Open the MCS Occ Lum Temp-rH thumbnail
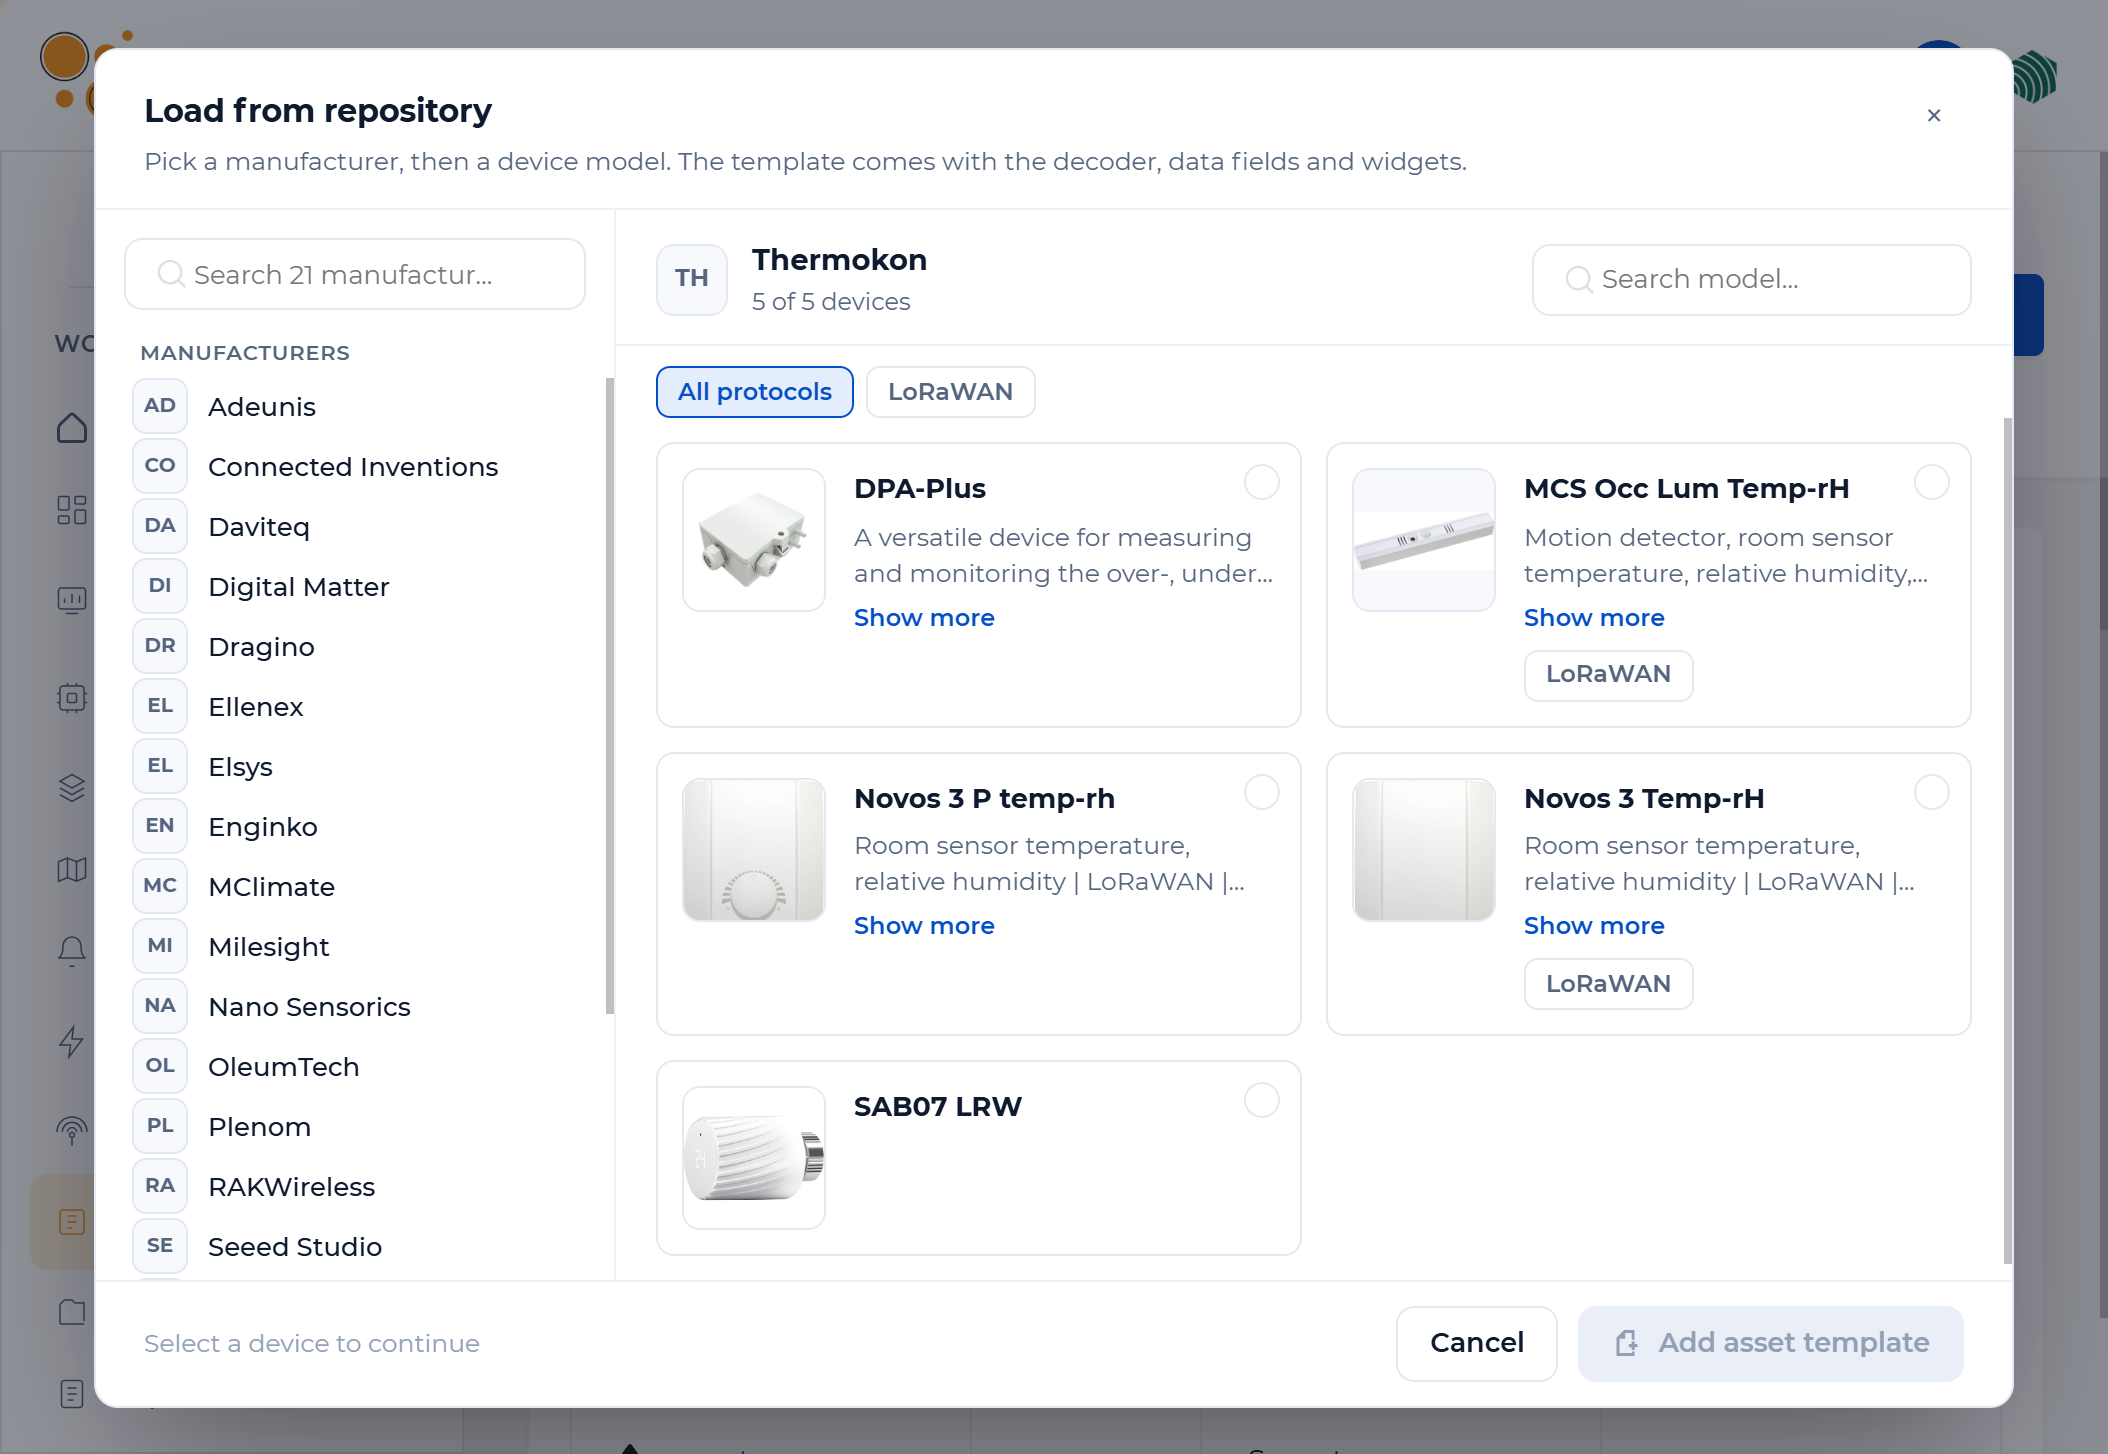The width and height of the screenshot is (2108, 1454). pos(1424,540)
